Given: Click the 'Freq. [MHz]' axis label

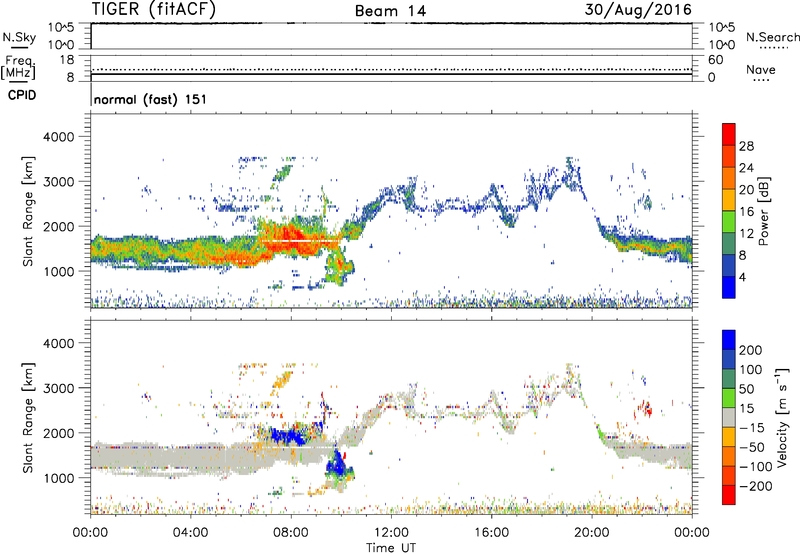Looking at the screenshot, I should click(18, 67).
